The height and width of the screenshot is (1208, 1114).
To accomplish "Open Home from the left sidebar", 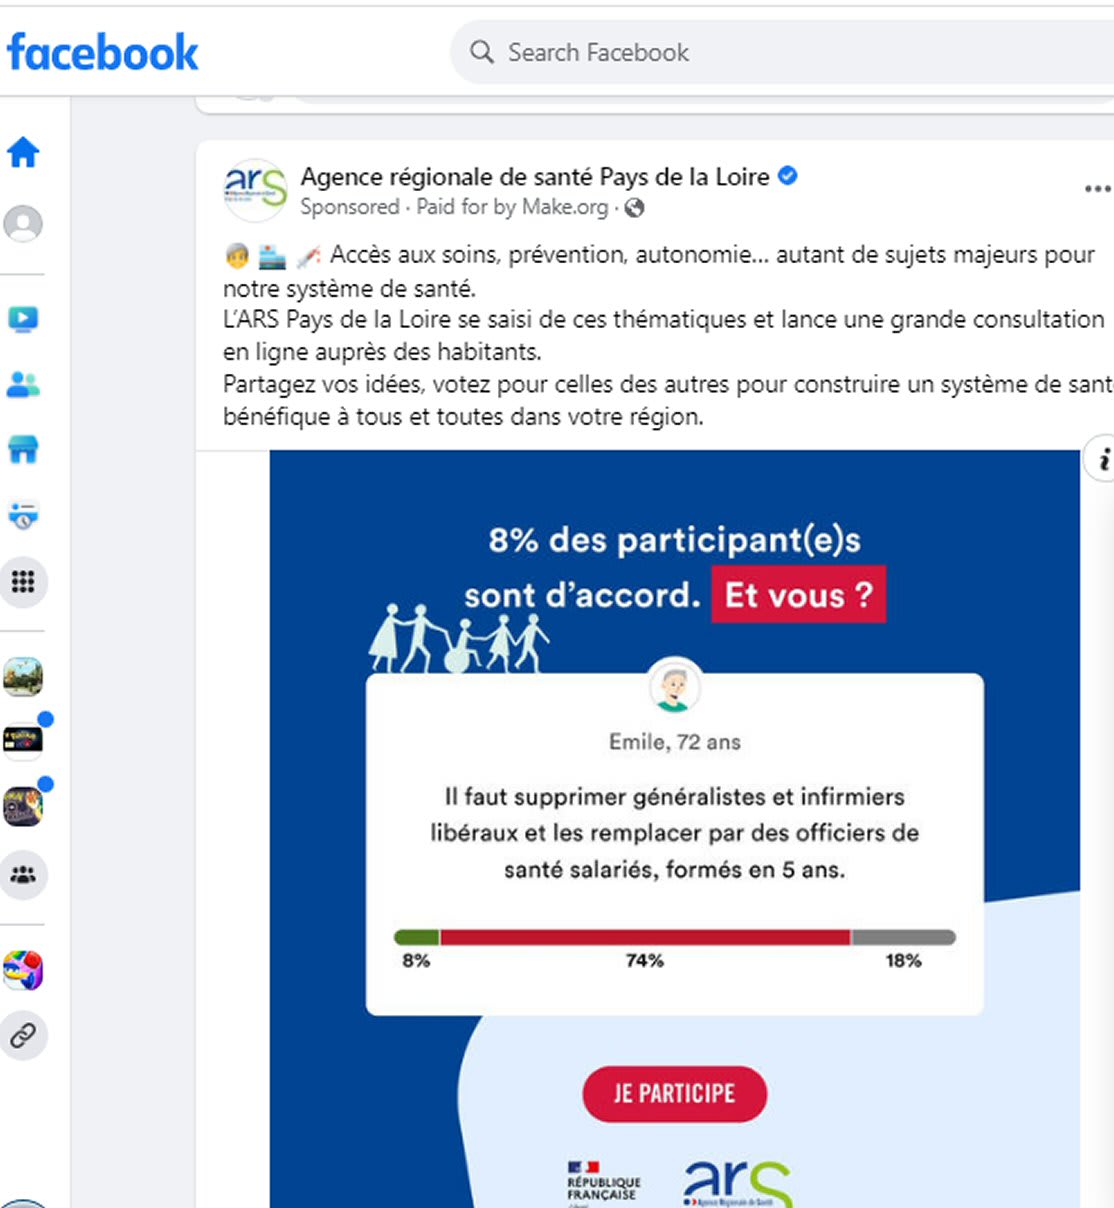I will tap(23, 153).
